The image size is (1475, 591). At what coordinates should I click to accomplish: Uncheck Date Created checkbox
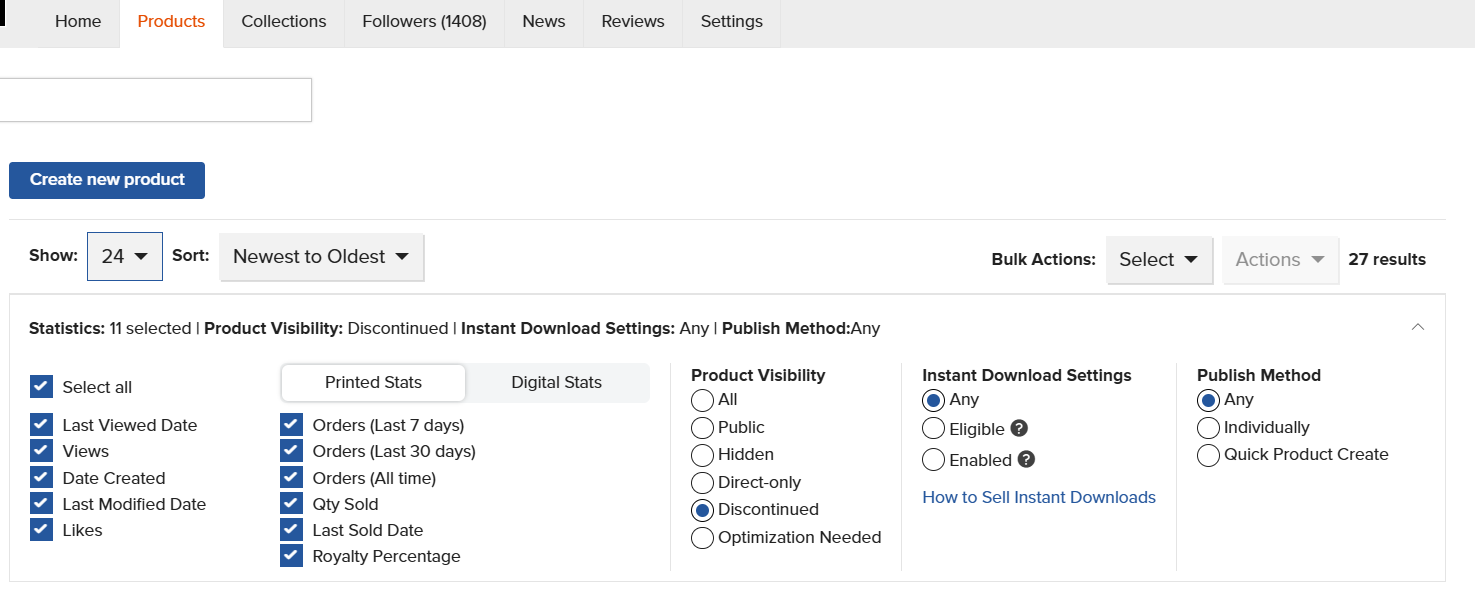[x=41, y=478]
